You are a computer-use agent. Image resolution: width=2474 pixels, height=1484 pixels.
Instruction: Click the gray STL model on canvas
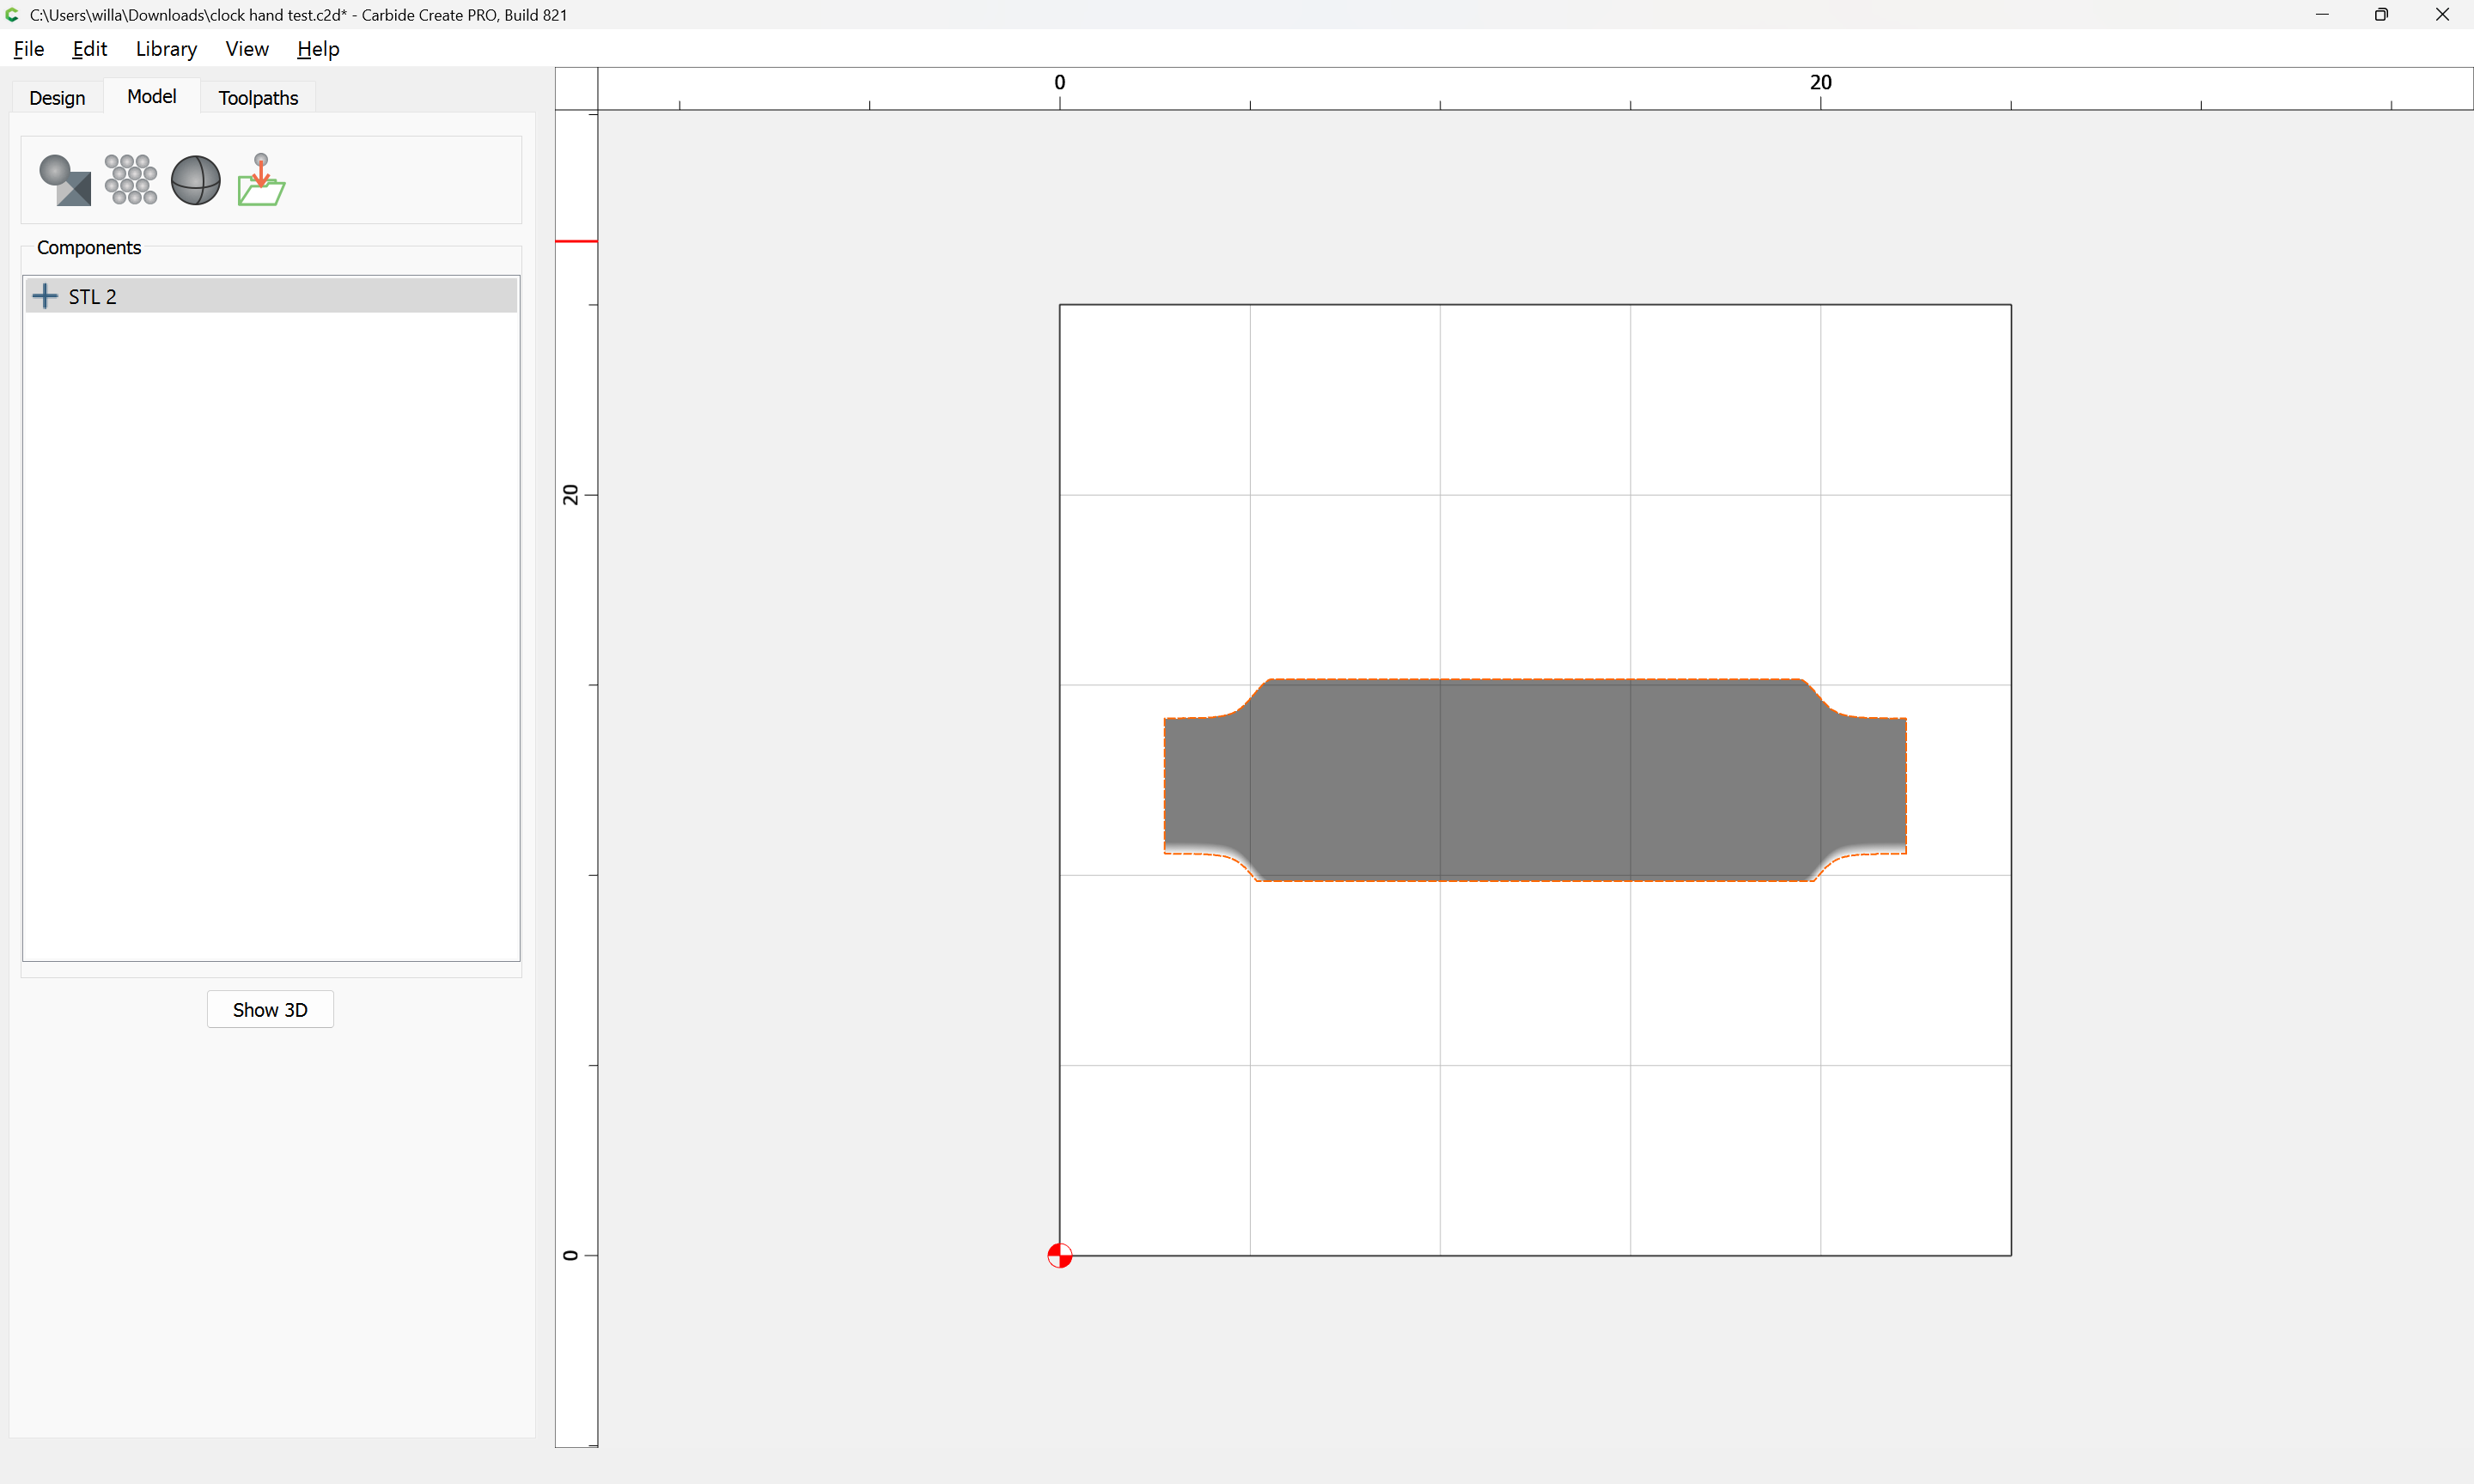pyautogui.click(x=1535, y=780)
